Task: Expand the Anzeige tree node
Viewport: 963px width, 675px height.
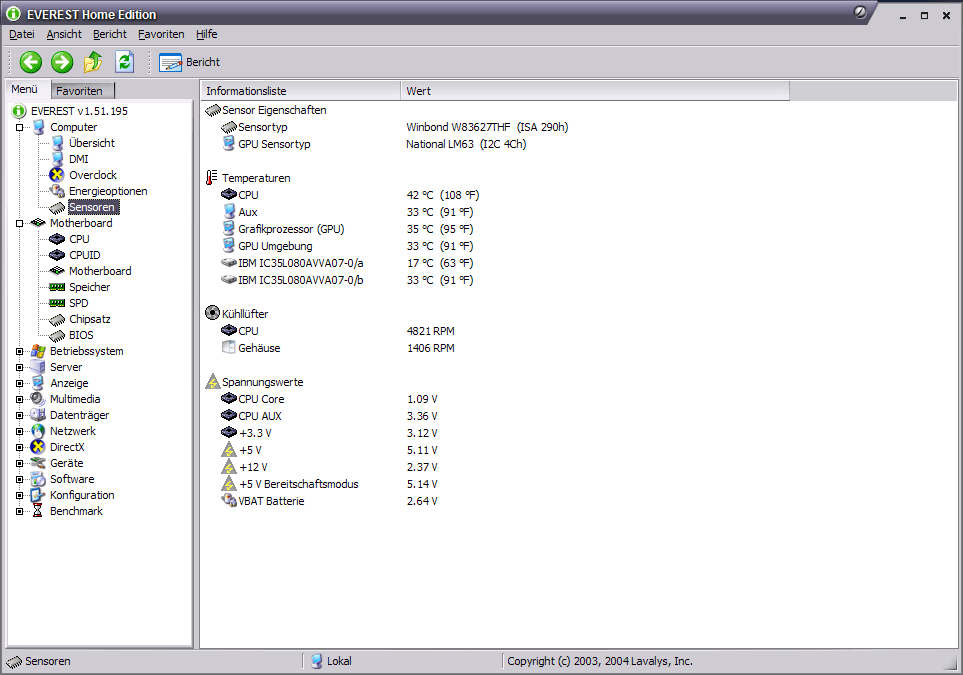Action: click(x=19, y=383)
